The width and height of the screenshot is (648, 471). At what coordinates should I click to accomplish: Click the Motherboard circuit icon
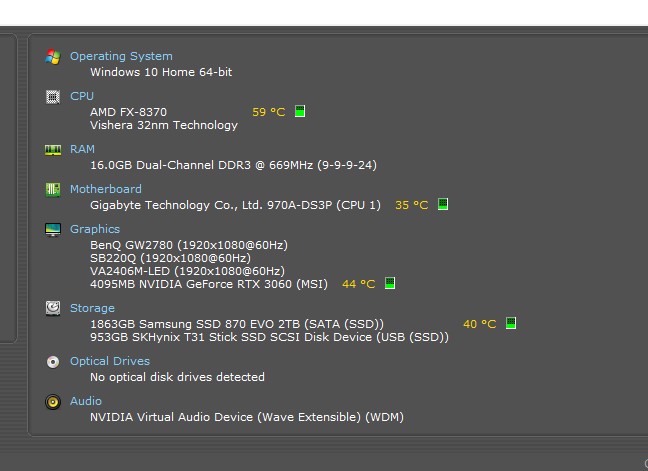(53, 190)
